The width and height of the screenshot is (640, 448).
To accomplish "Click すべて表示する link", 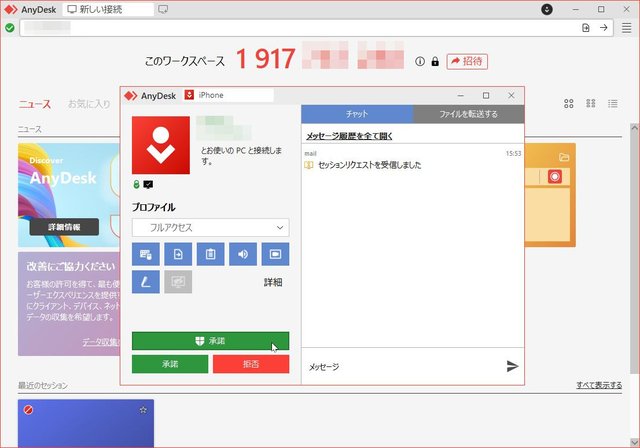I will pyautogui.click(x=599, y=385).
